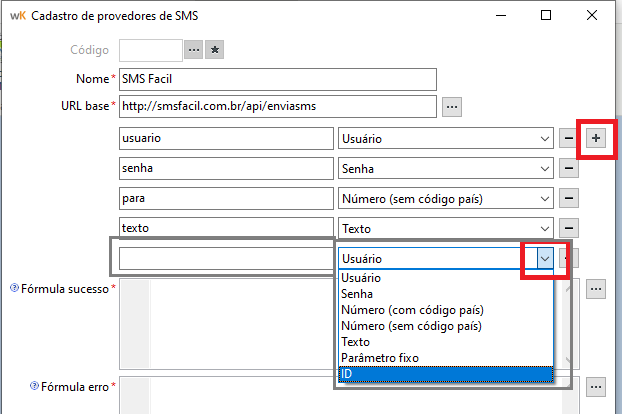Remove the para parameter row

pyautogui.click(x=568, y=198)
